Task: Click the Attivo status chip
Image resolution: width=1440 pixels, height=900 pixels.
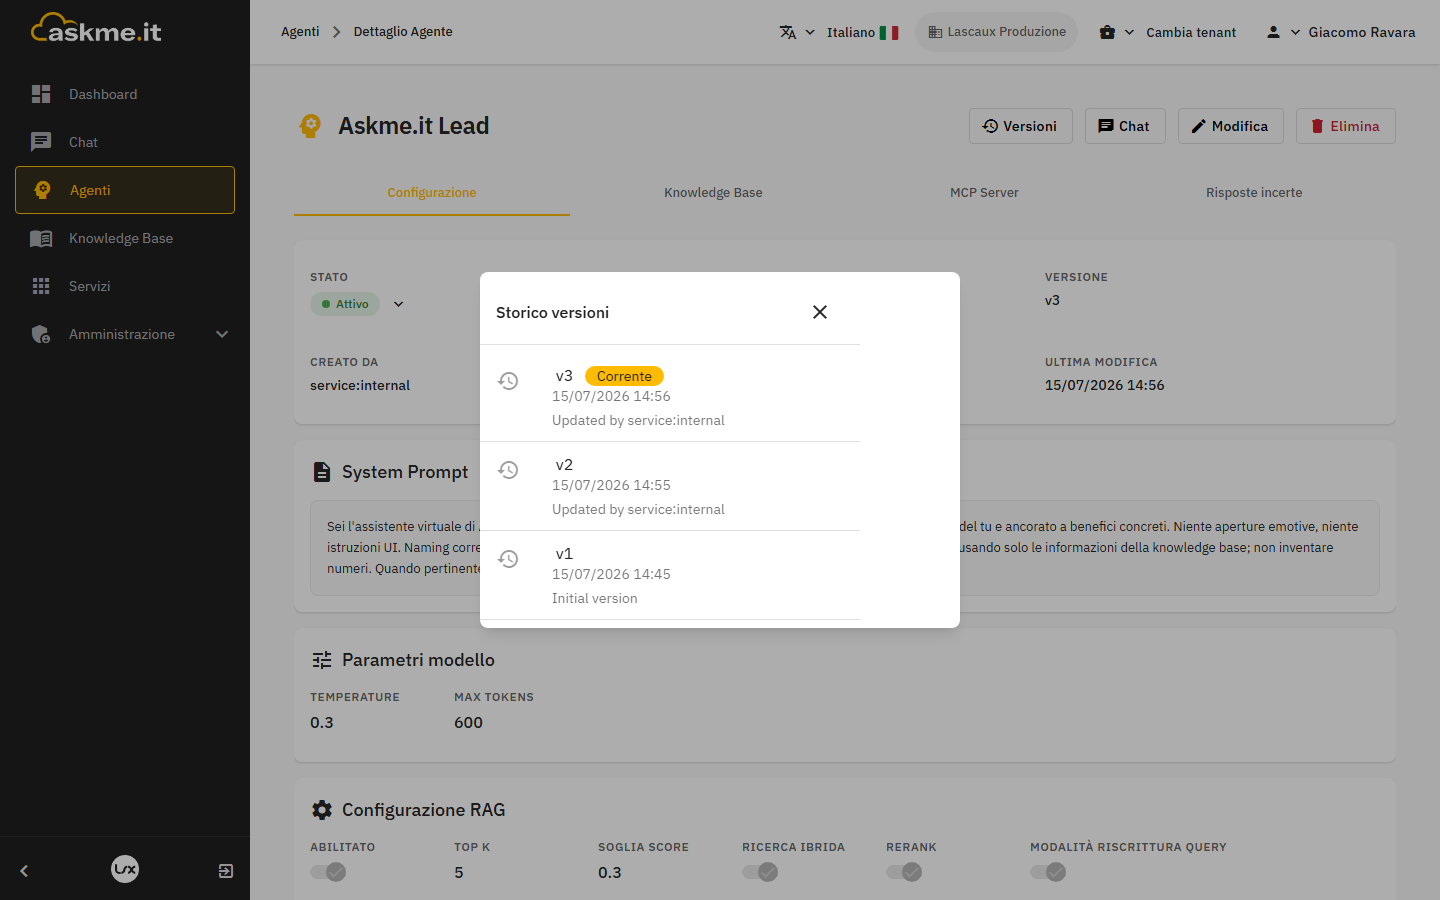Action: point(345,304)
